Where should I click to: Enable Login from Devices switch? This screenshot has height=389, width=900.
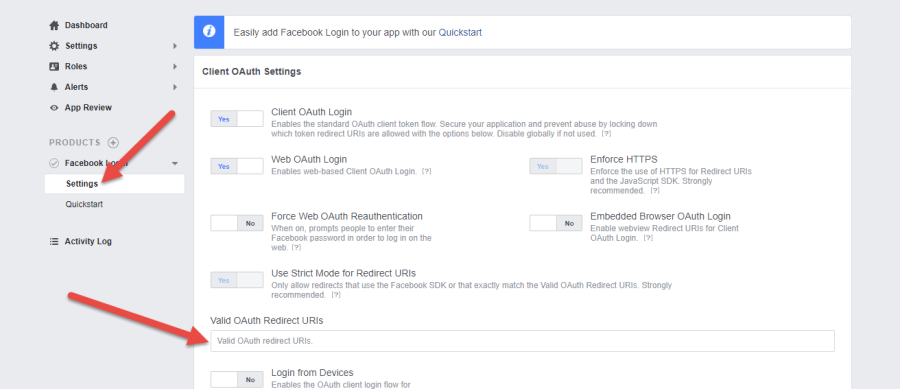click(236, 379)
